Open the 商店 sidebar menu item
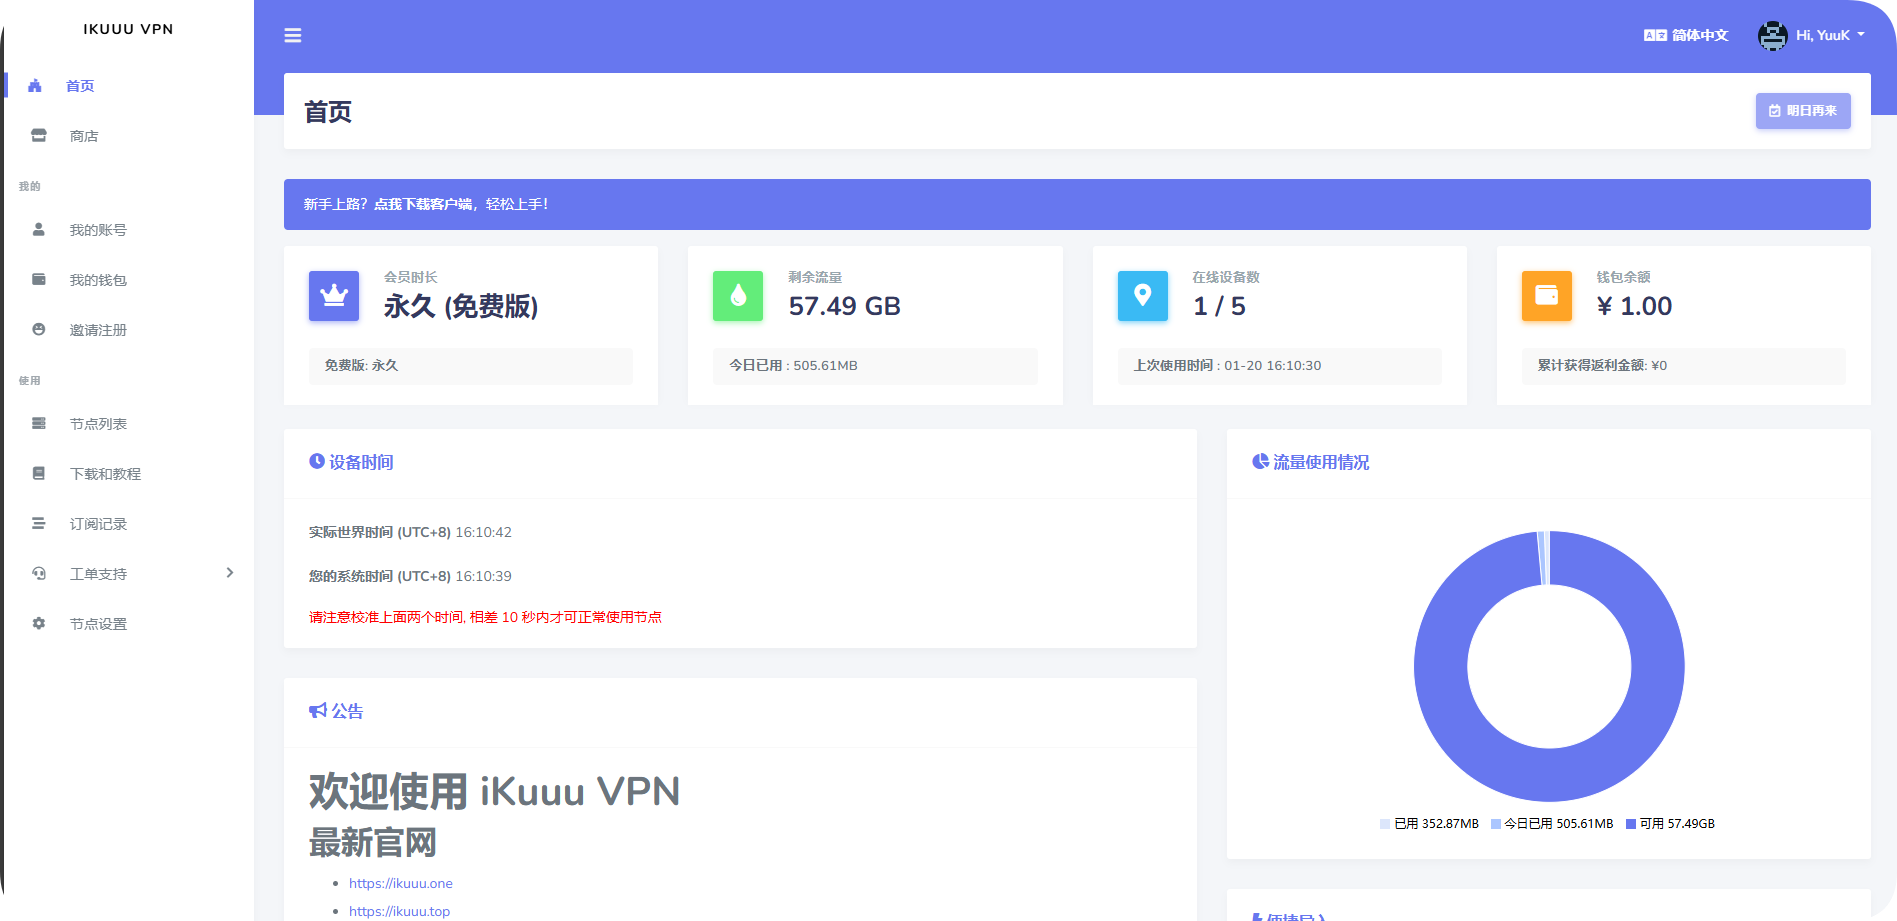Image resolution: width=1897 pixels, height=921 pixels. 84,136
